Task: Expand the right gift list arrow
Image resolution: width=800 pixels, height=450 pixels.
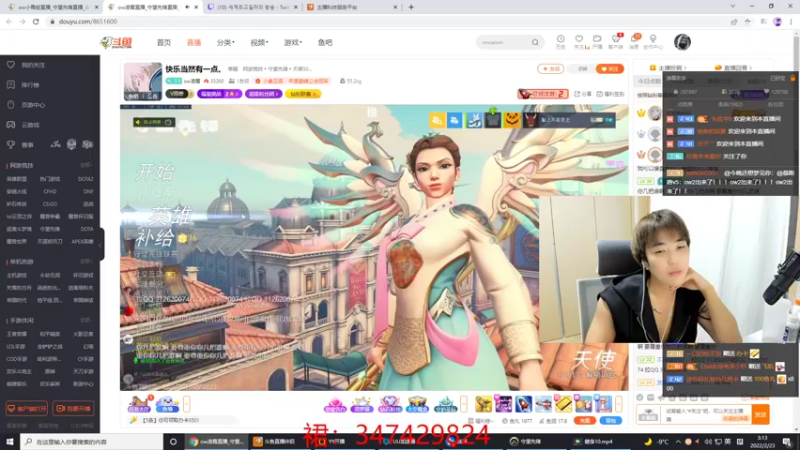Action: [619, 404]
